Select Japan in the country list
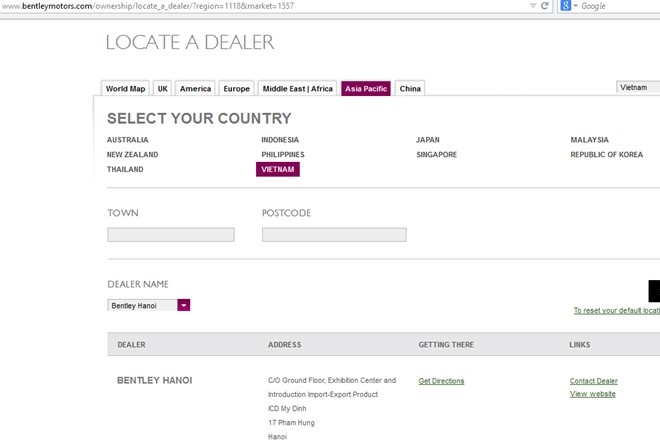The height and width of the screenshot is (444, 660). (428, 140)
